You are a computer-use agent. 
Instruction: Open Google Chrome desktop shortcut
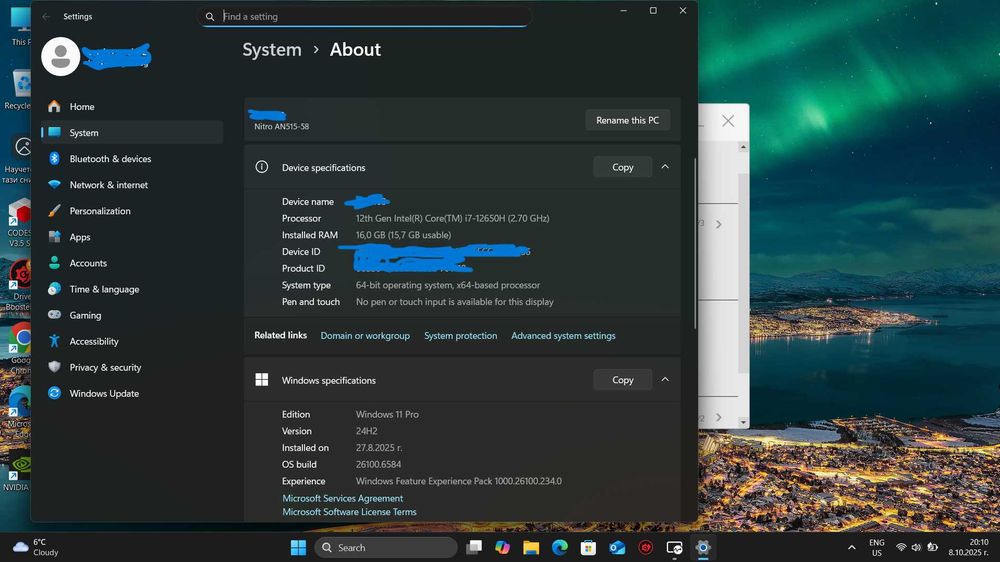point(20,348)
